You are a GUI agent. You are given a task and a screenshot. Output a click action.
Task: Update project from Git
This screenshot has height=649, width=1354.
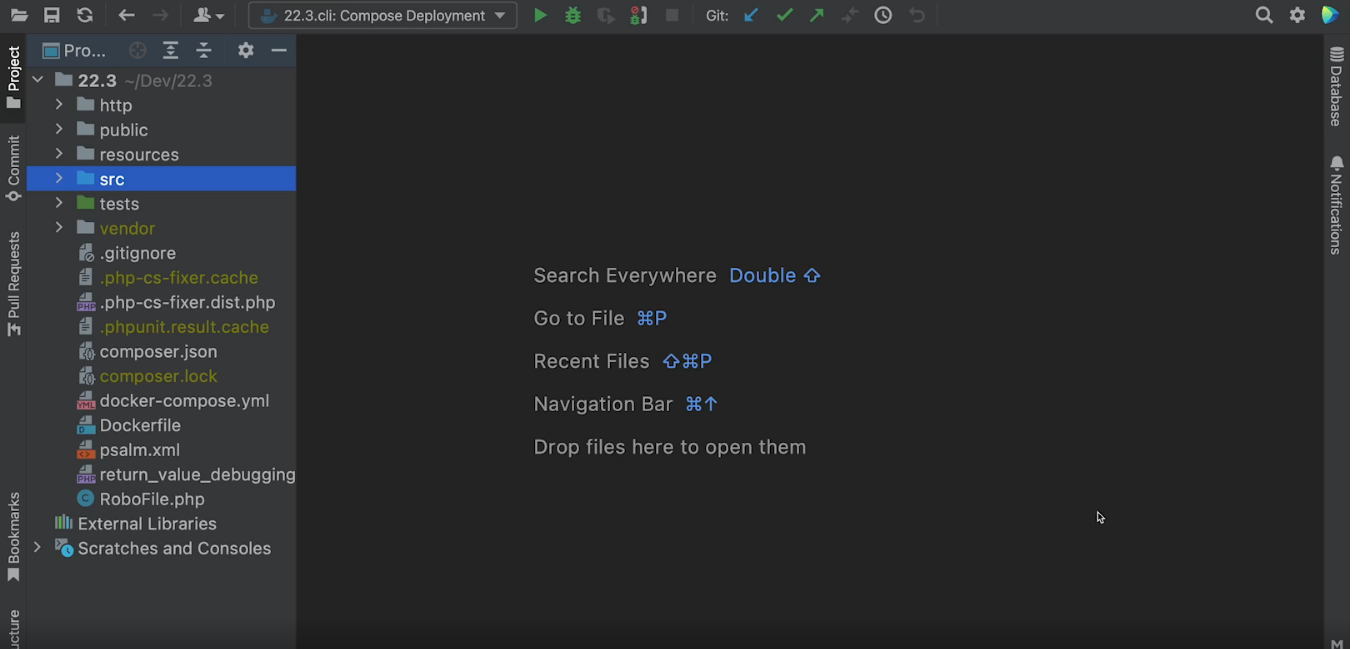(751, 15)
